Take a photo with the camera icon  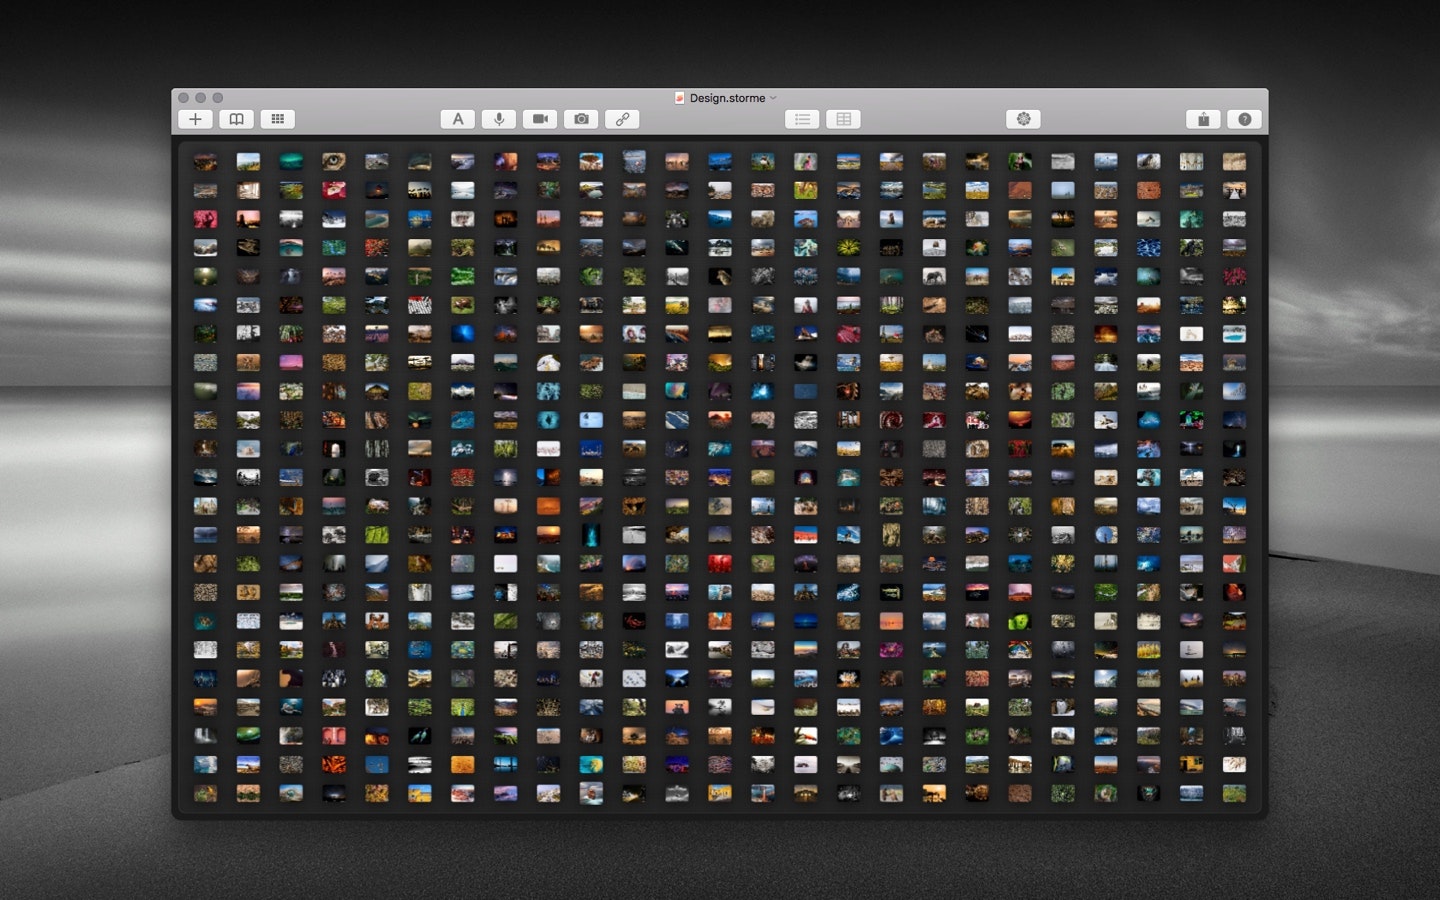click(581, 119)
